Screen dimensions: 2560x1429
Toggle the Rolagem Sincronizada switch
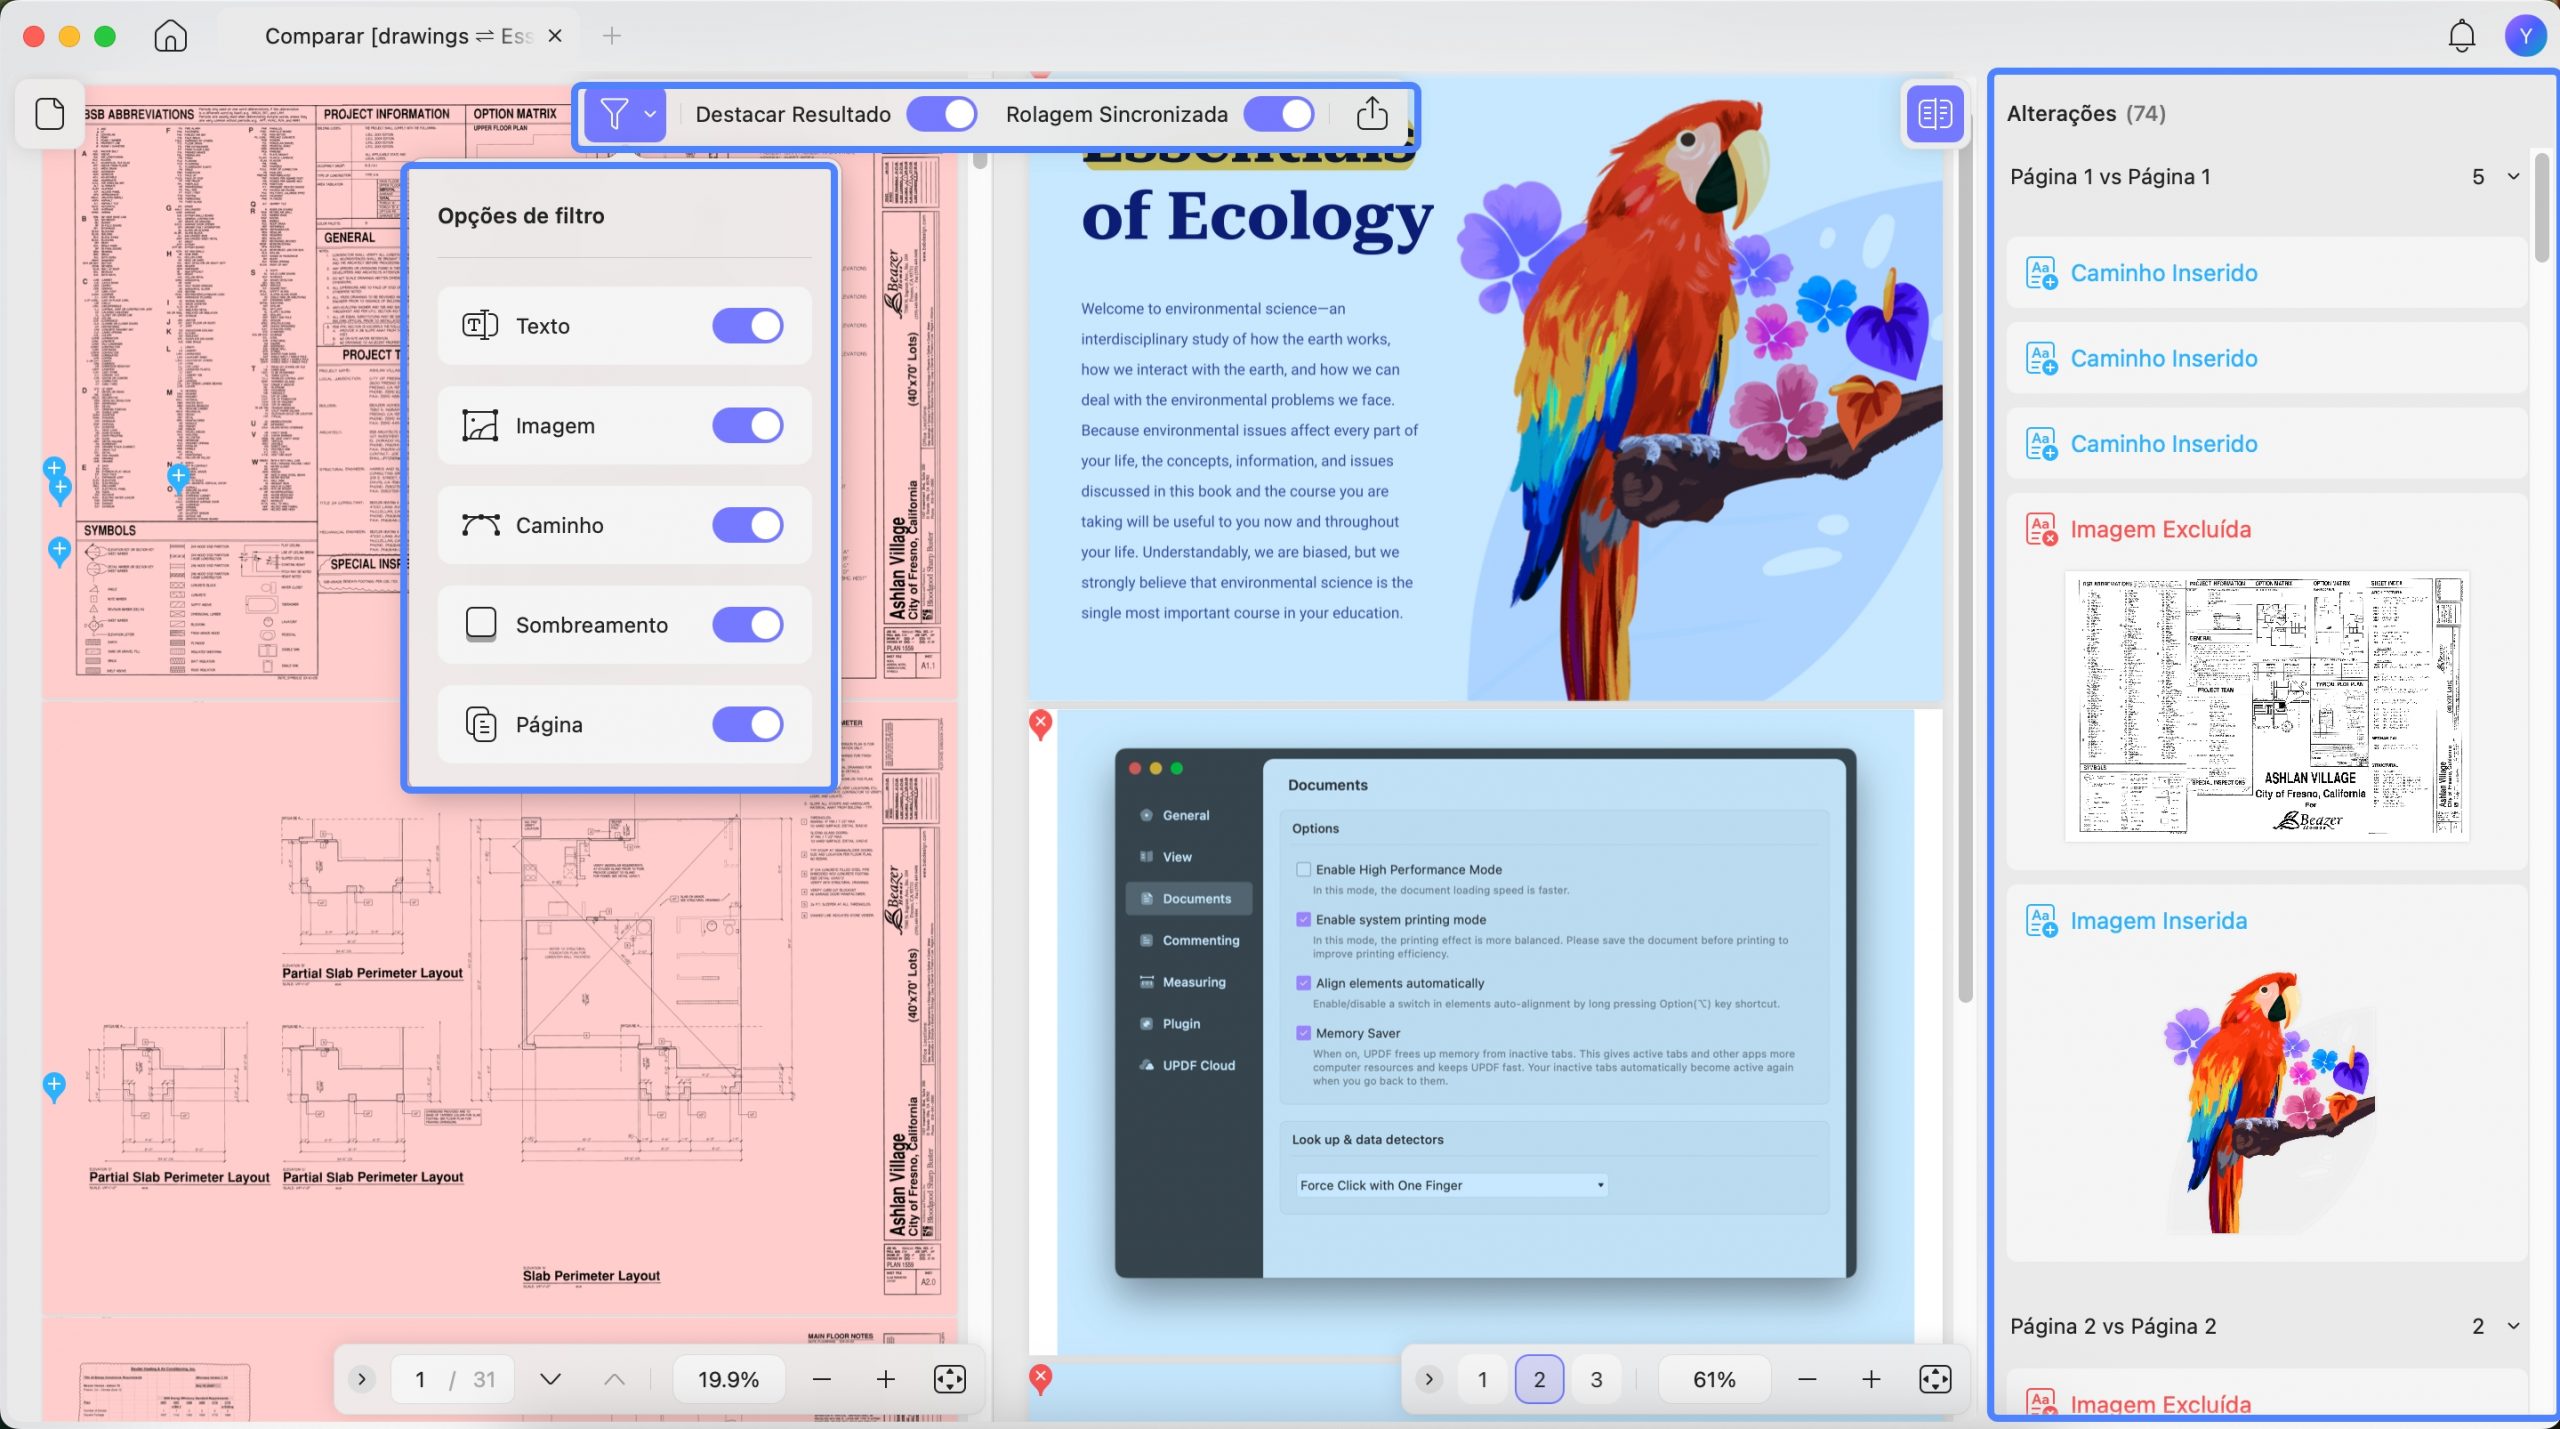pyautogui.click(x=1279, y=114)
